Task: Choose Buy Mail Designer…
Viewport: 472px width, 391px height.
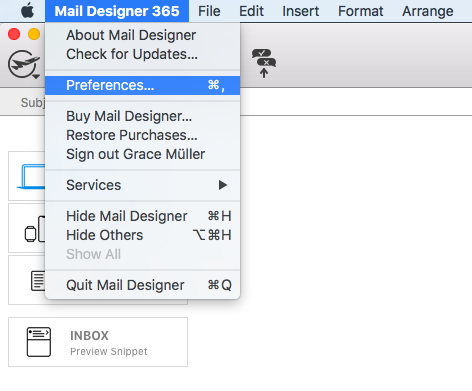Action: point(143,116)
